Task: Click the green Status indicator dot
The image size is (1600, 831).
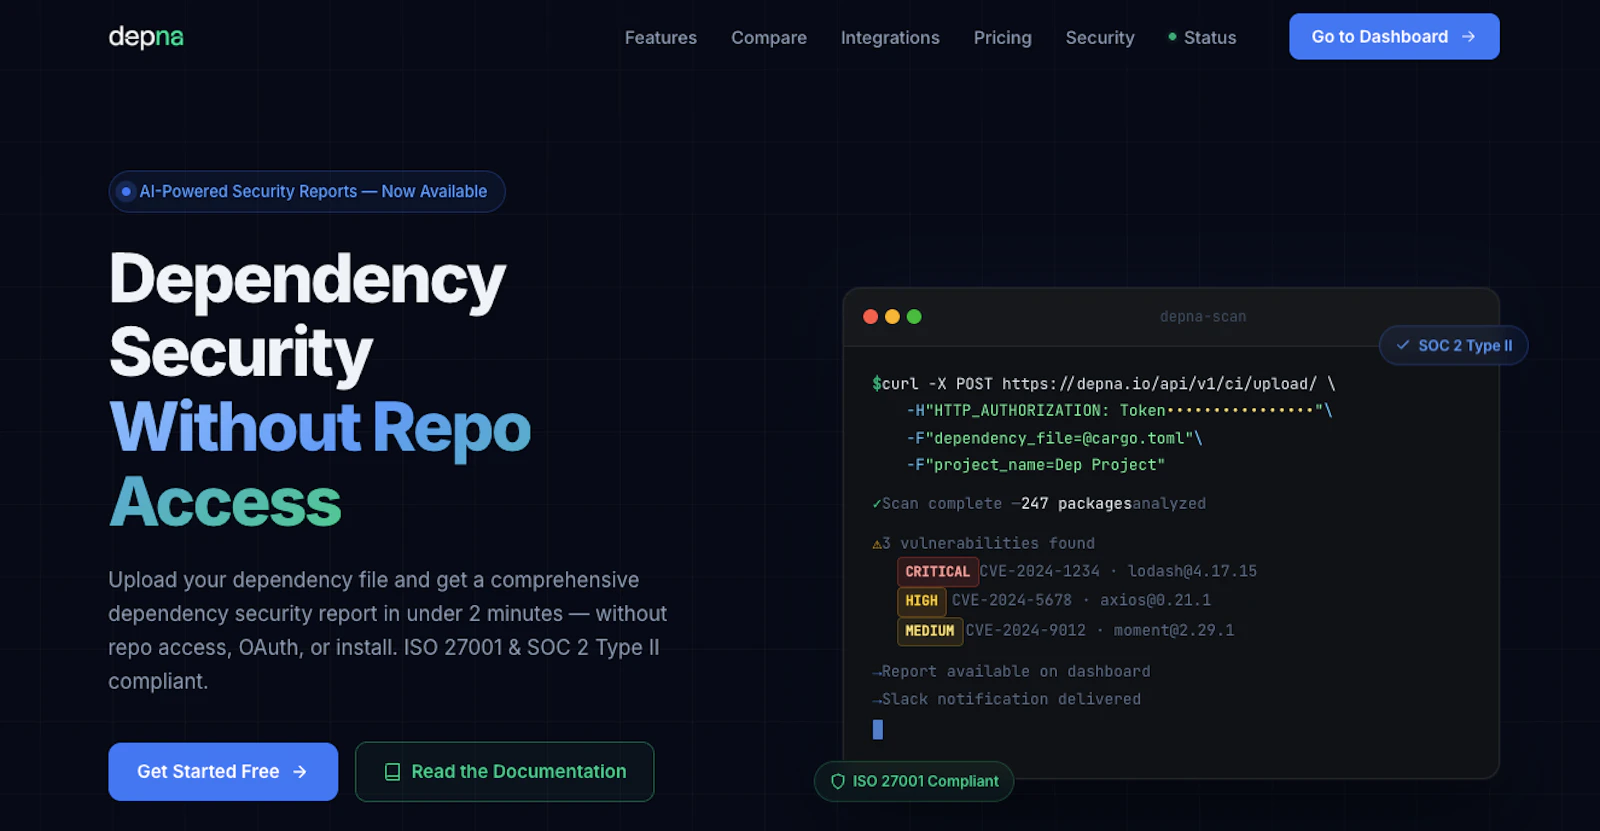Action: [1172, 37]
